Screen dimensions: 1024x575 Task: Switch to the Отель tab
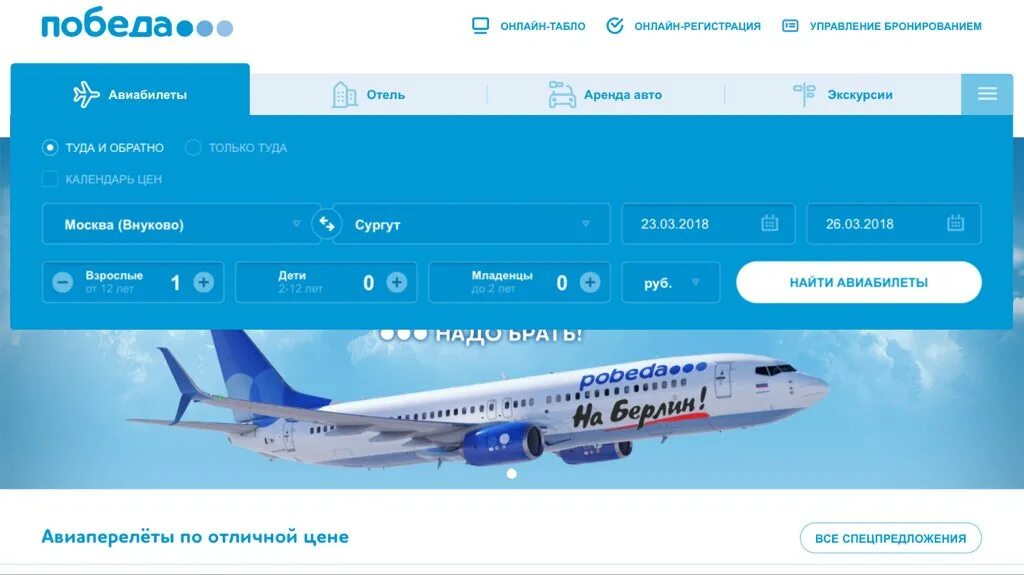point(368,95)
